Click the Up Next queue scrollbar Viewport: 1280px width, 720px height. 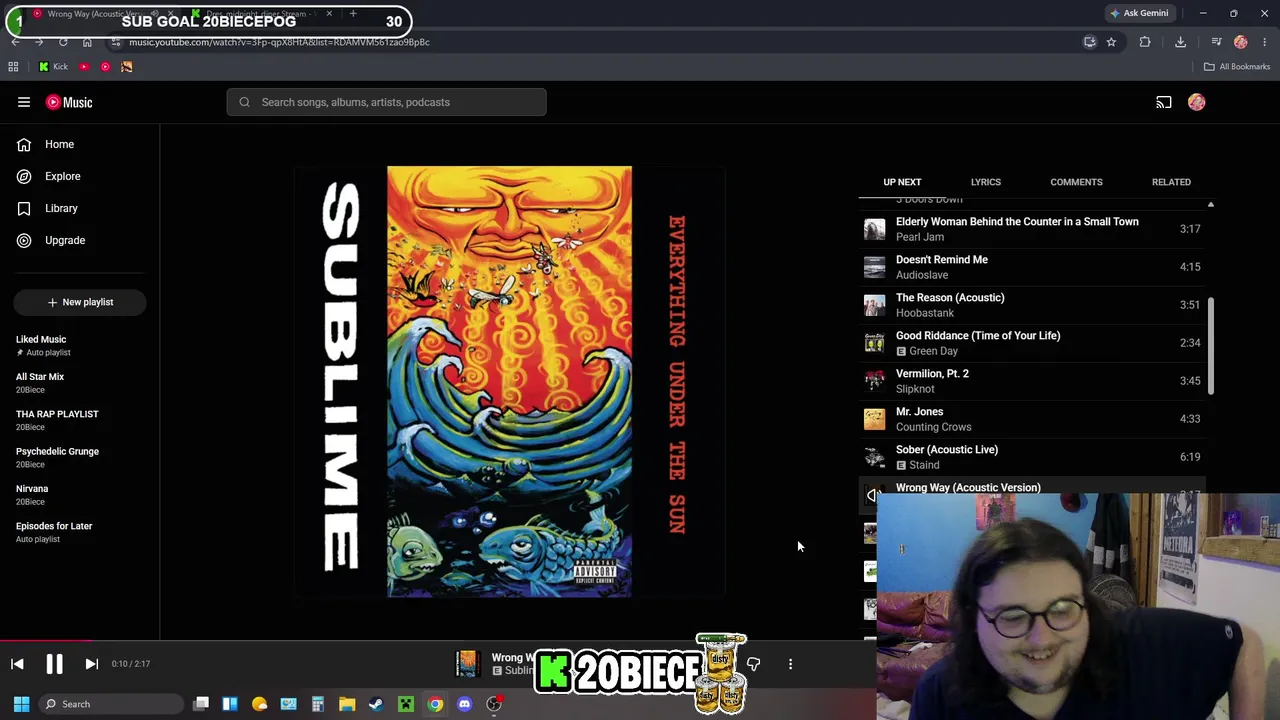click(1211, 345)
